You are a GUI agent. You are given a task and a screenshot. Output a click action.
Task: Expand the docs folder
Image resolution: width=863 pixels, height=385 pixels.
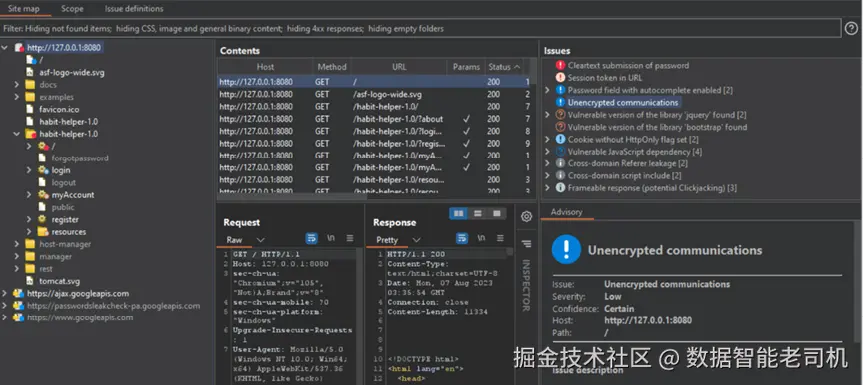(x=17, y=85)
